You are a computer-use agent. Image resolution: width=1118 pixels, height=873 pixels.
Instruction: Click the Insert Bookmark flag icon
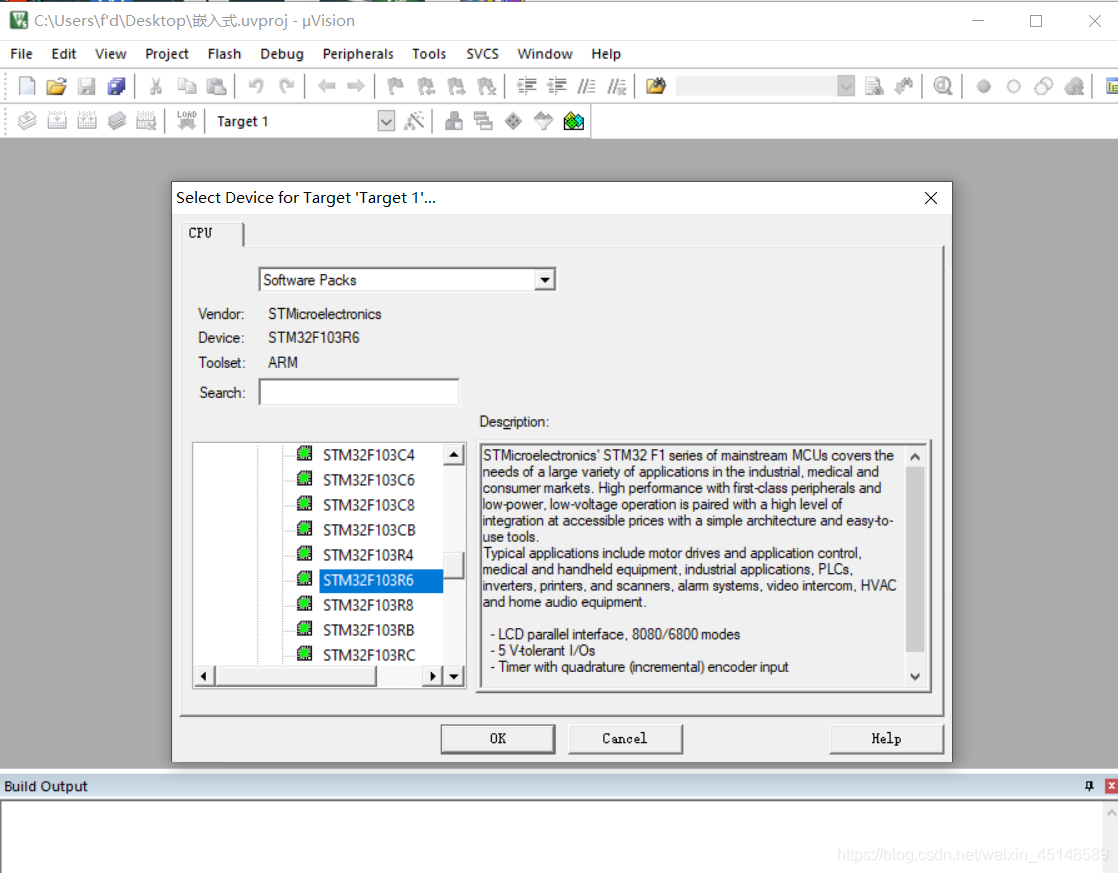tap(395, 86)
